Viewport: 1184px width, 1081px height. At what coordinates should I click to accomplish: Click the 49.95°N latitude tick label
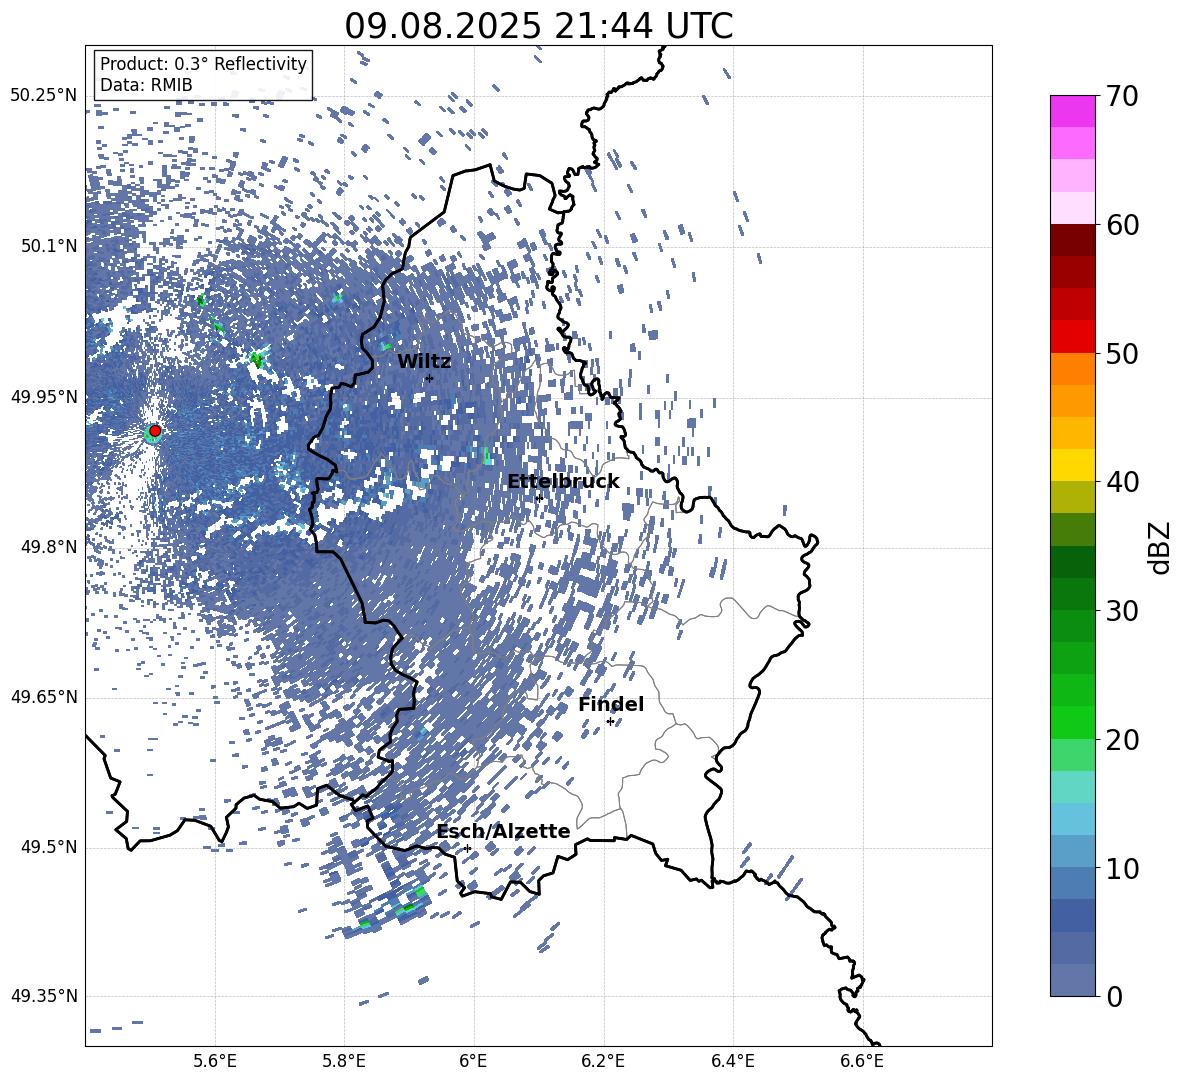(44, 397)
